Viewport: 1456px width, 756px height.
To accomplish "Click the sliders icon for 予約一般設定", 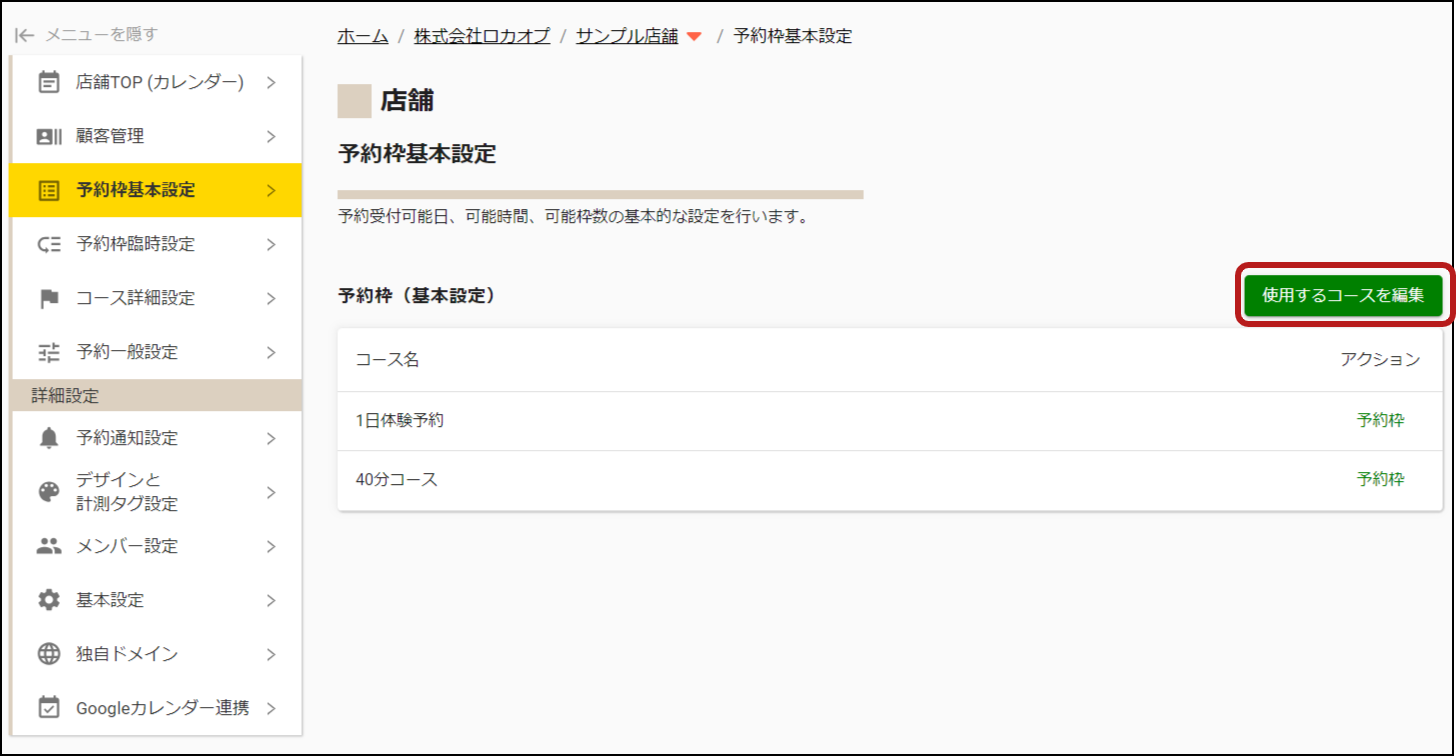I will pyautogui.click(x=48, y=352).
